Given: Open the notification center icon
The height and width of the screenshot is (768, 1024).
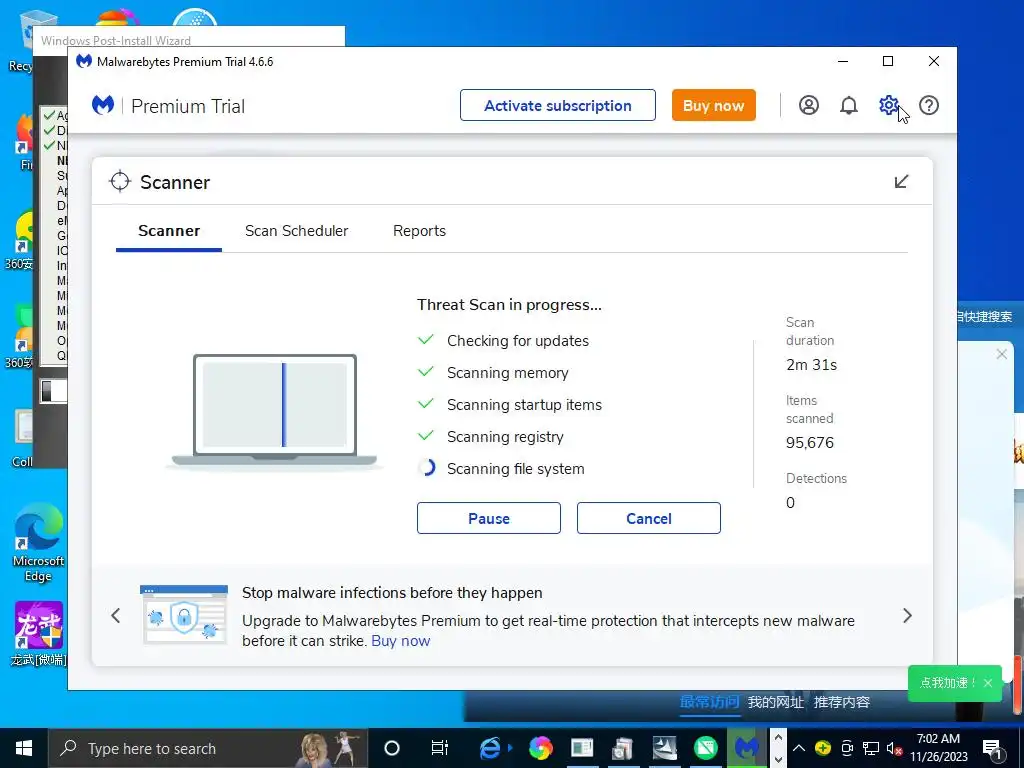Looking at the screenshot, I should tap(992, 748).
